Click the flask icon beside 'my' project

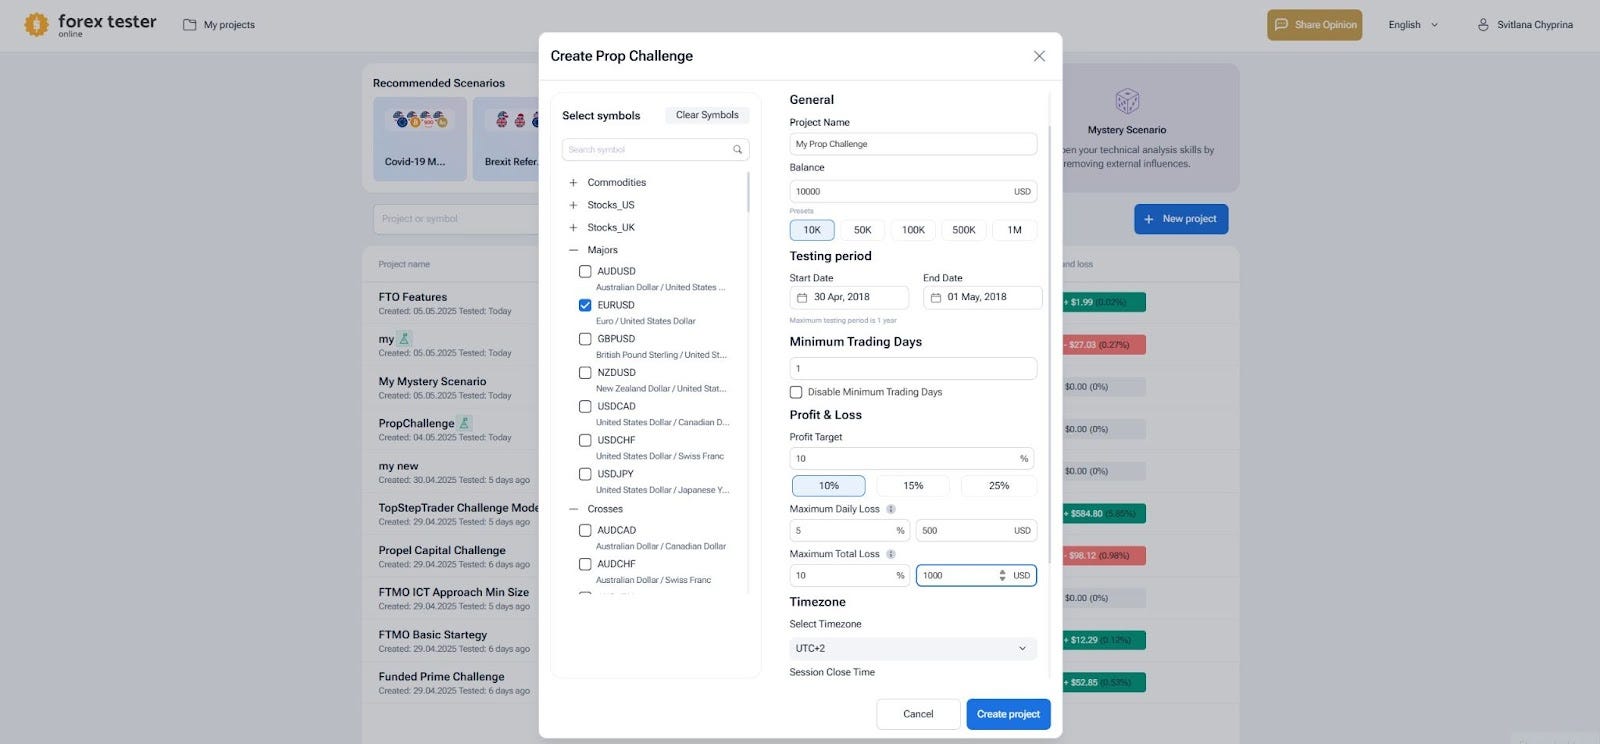tap(404, 339)
